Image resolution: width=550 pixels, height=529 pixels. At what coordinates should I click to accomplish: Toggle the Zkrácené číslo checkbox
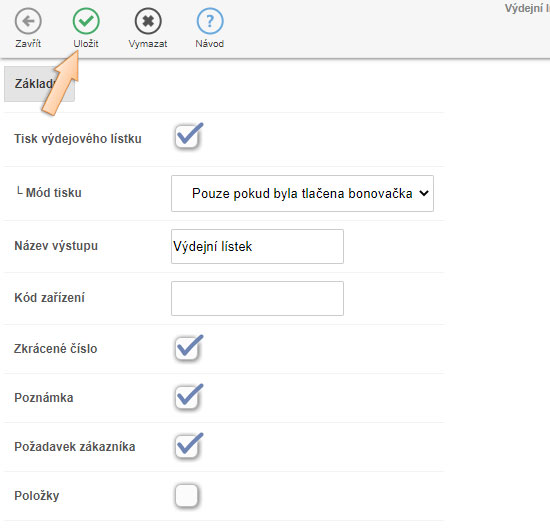tap(187, 348)
